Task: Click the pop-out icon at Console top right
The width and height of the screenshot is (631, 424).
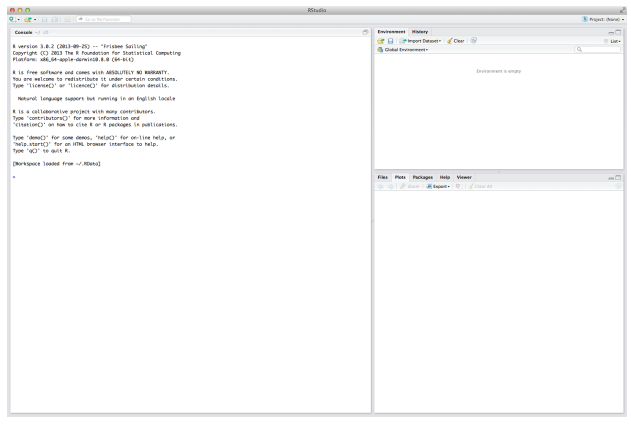Action: [x=365, y=32]
